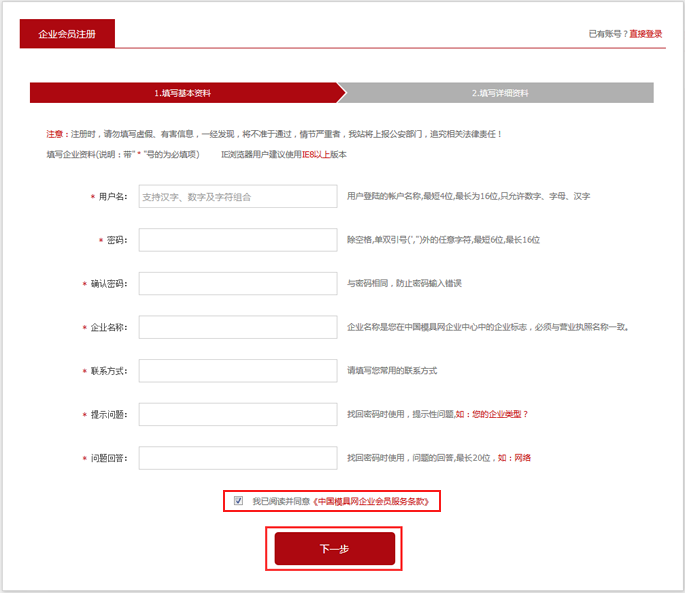This screenshot has width=685, height=593.
Task: Click step 1.填写基本资料 in progress bar
Action: 183,93
